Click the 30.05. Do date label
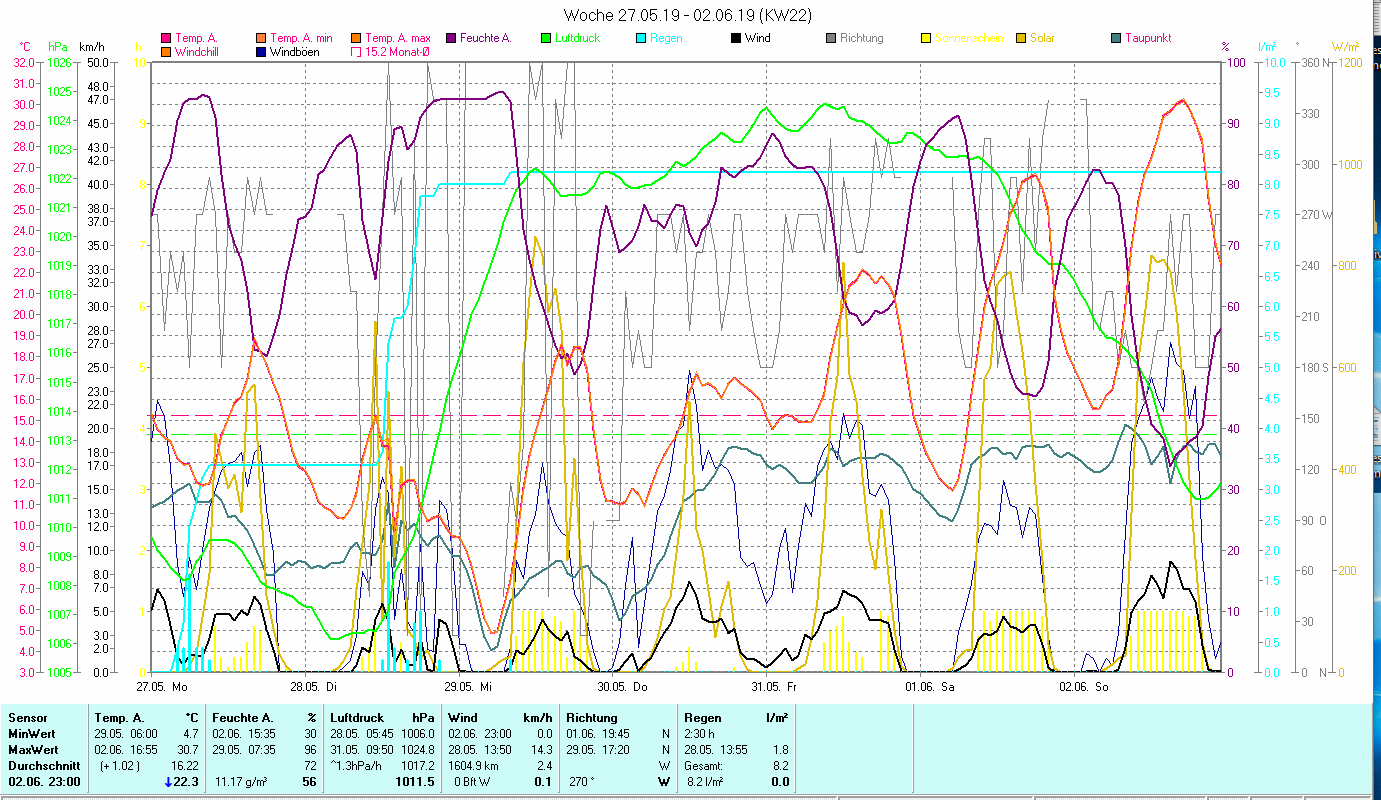 click(x=623, y=688)
